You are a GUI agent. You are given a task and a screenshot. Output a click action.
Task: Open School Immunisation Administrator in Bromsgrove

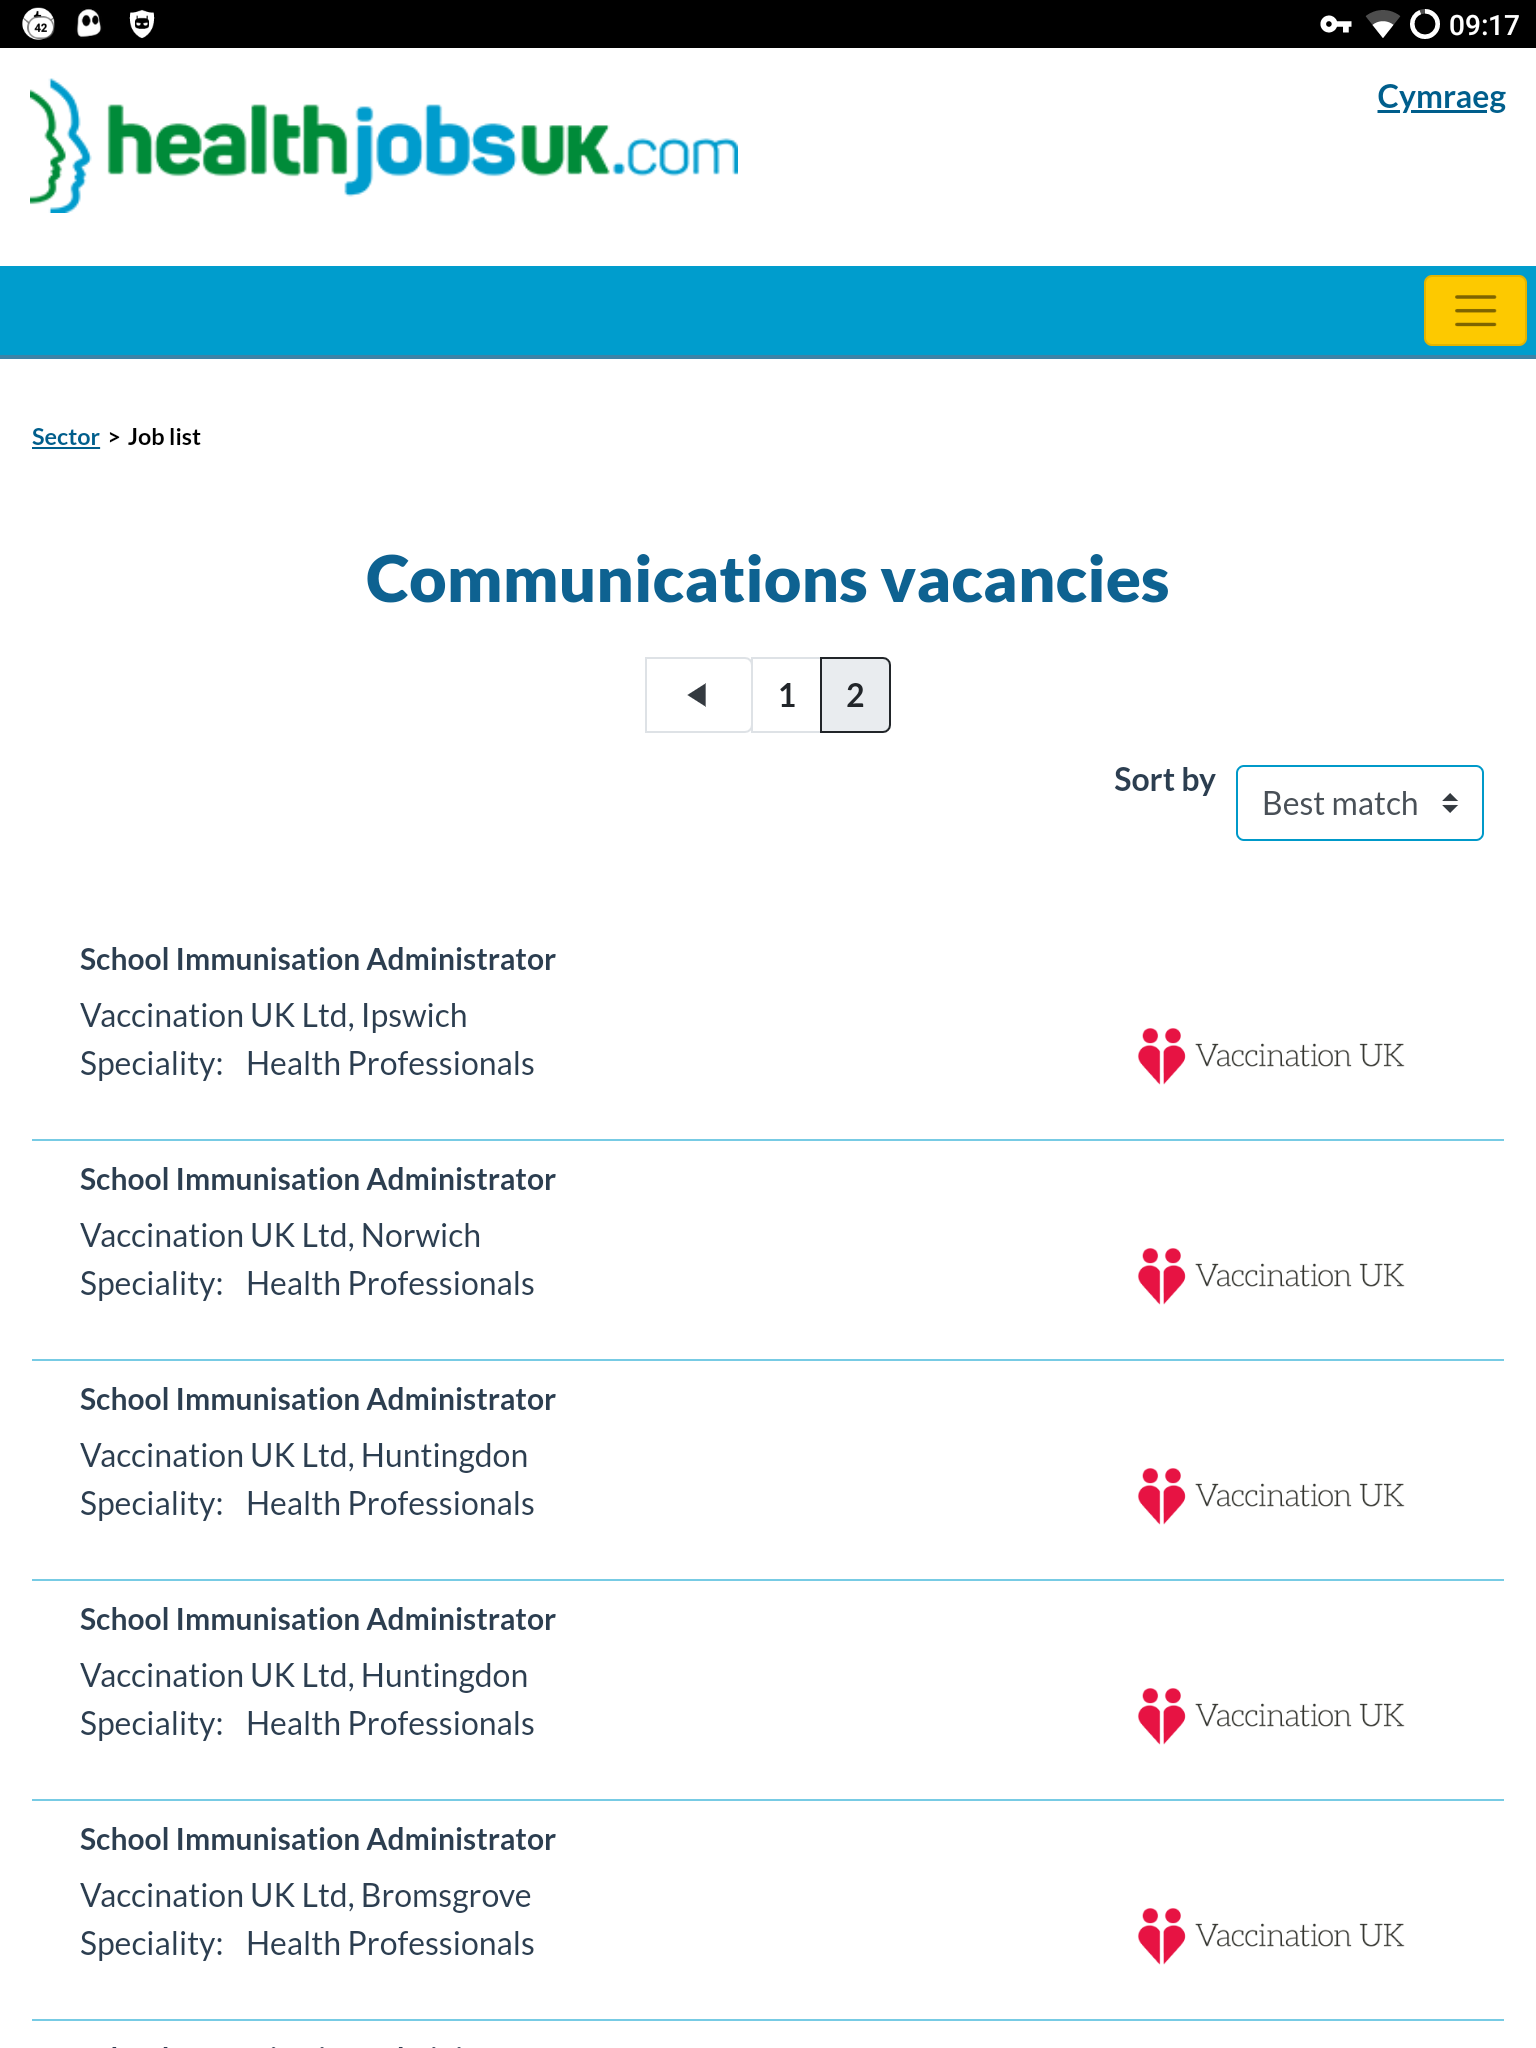[317, 1839]
